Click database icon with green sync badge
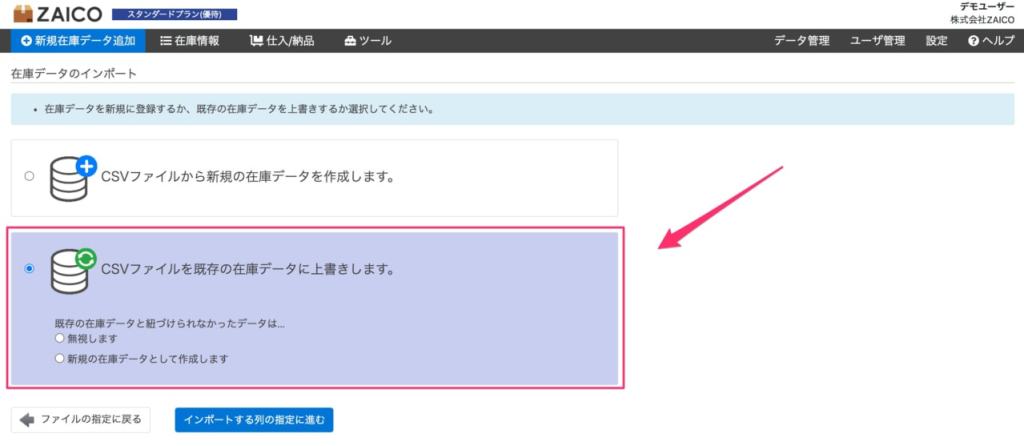The width and height of the screenshot is (1024, 446). point(73,271)
